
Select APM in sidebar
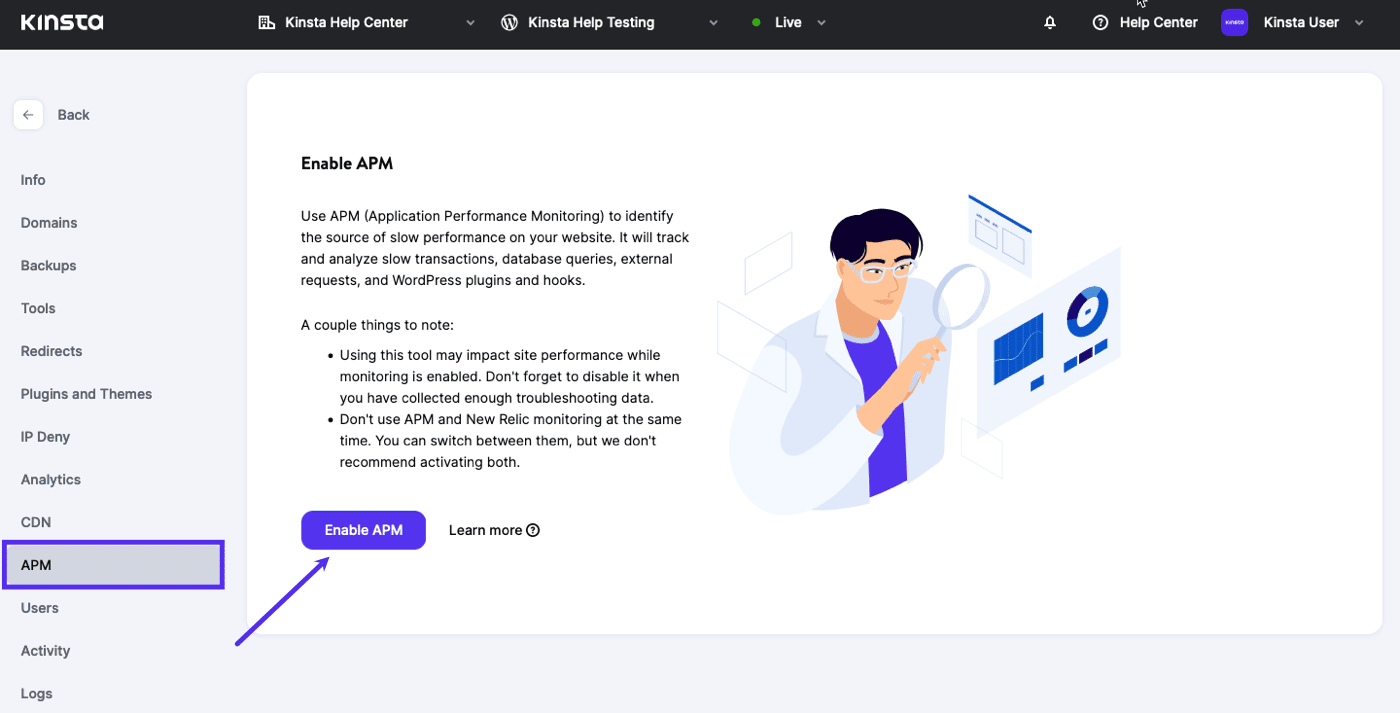113,565
